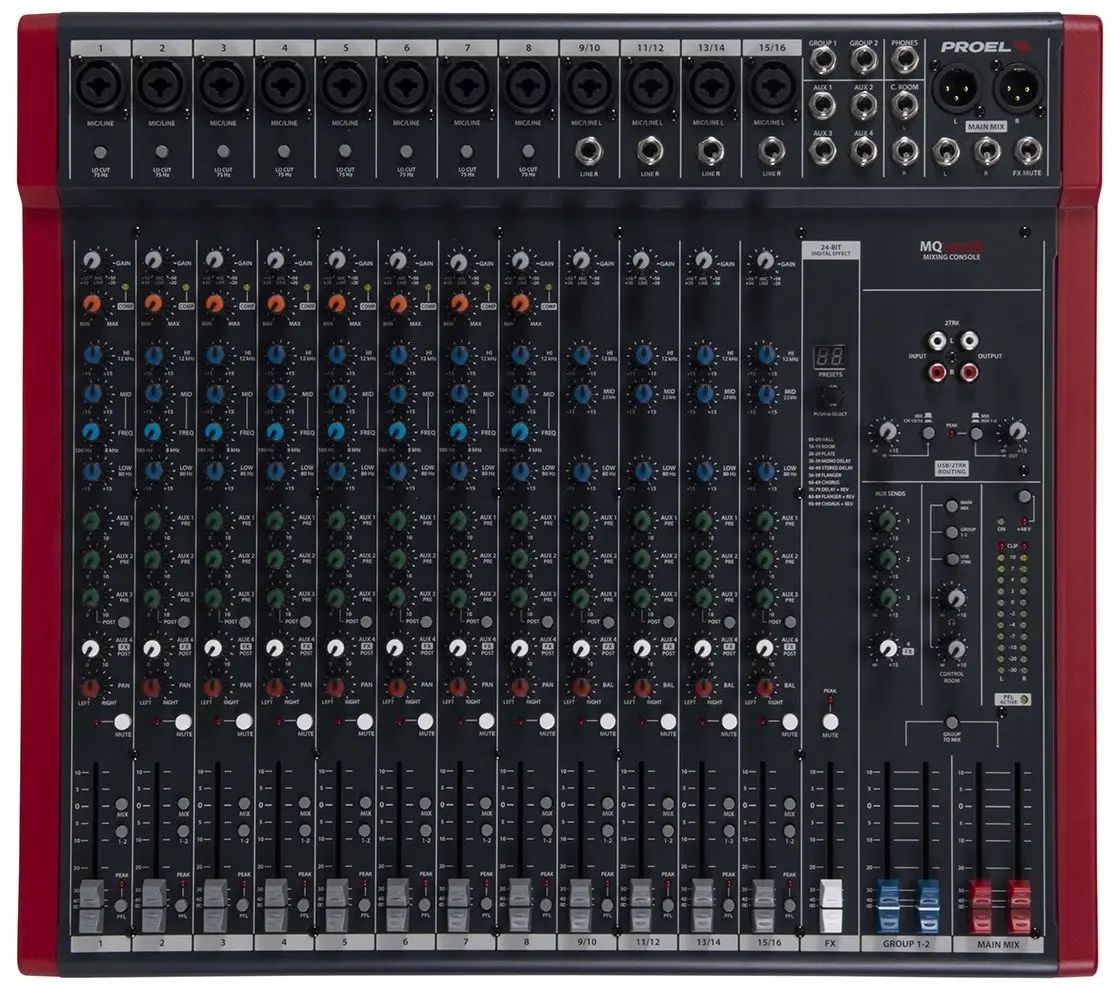Image resolution: width=1115 pixels, height=991 pixels.
Task: Click the channel 7 MIC/LINE combo input jack
Action: point(467,85)
